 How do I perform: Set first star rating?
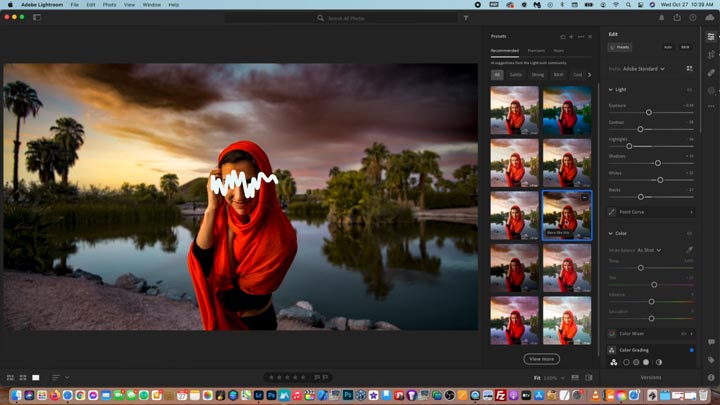coord(271,377)
